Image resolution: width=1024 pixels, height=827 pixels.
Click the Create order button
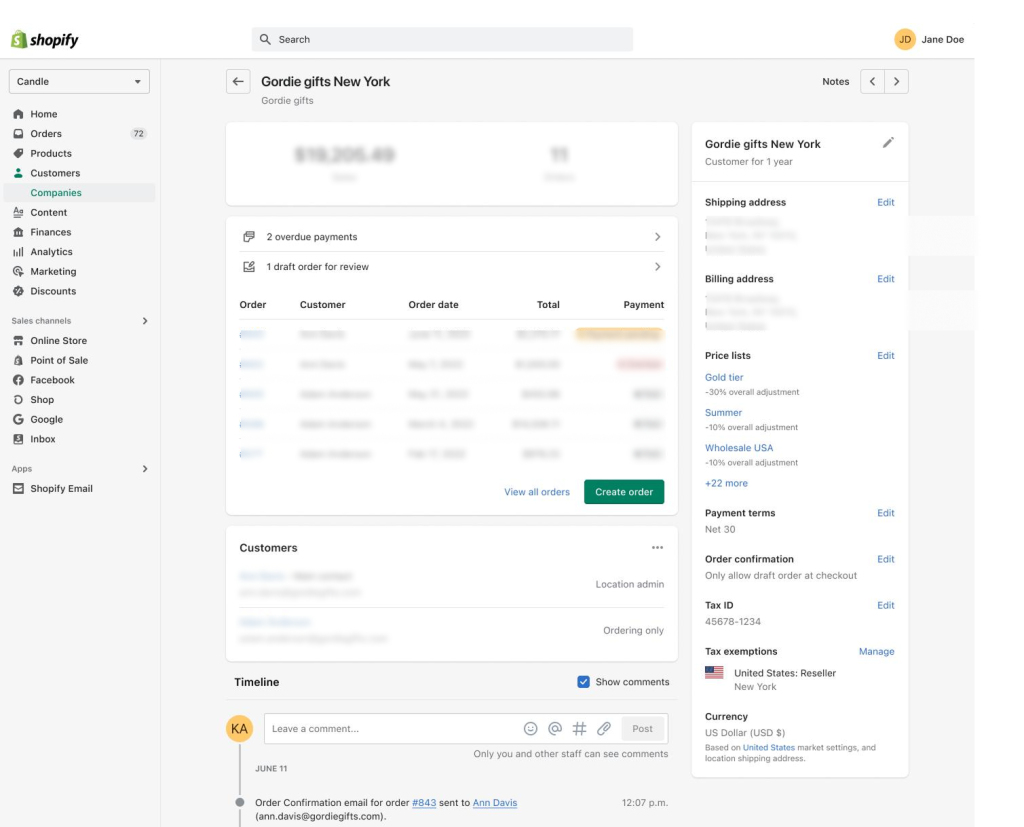point(624,491)
